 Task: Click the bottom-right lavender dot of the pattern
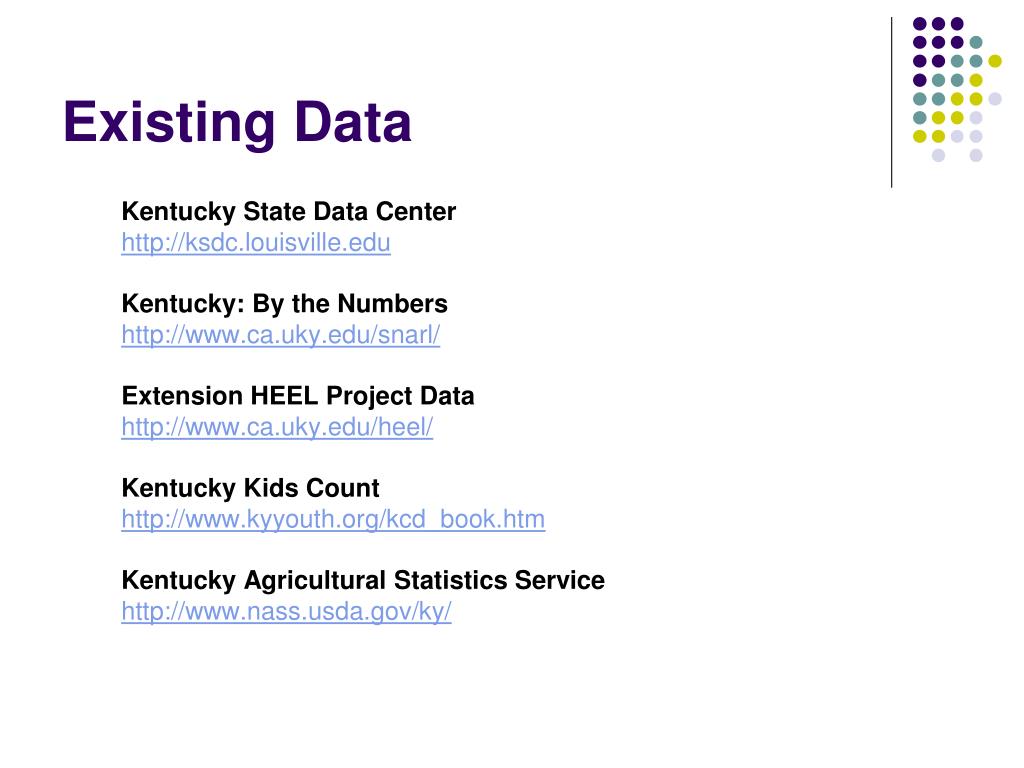[976, 155]
